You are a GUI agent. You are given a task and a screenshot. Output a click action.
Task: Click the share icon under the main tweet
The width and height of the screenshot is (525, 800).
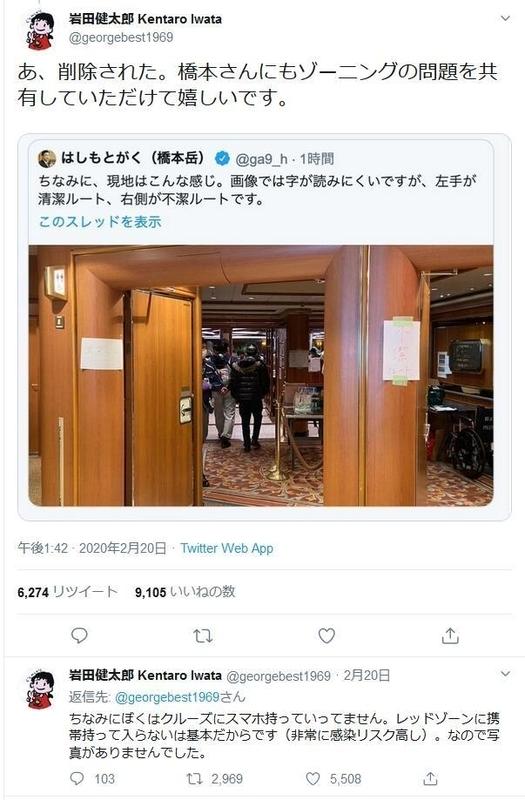pos(450,636)
